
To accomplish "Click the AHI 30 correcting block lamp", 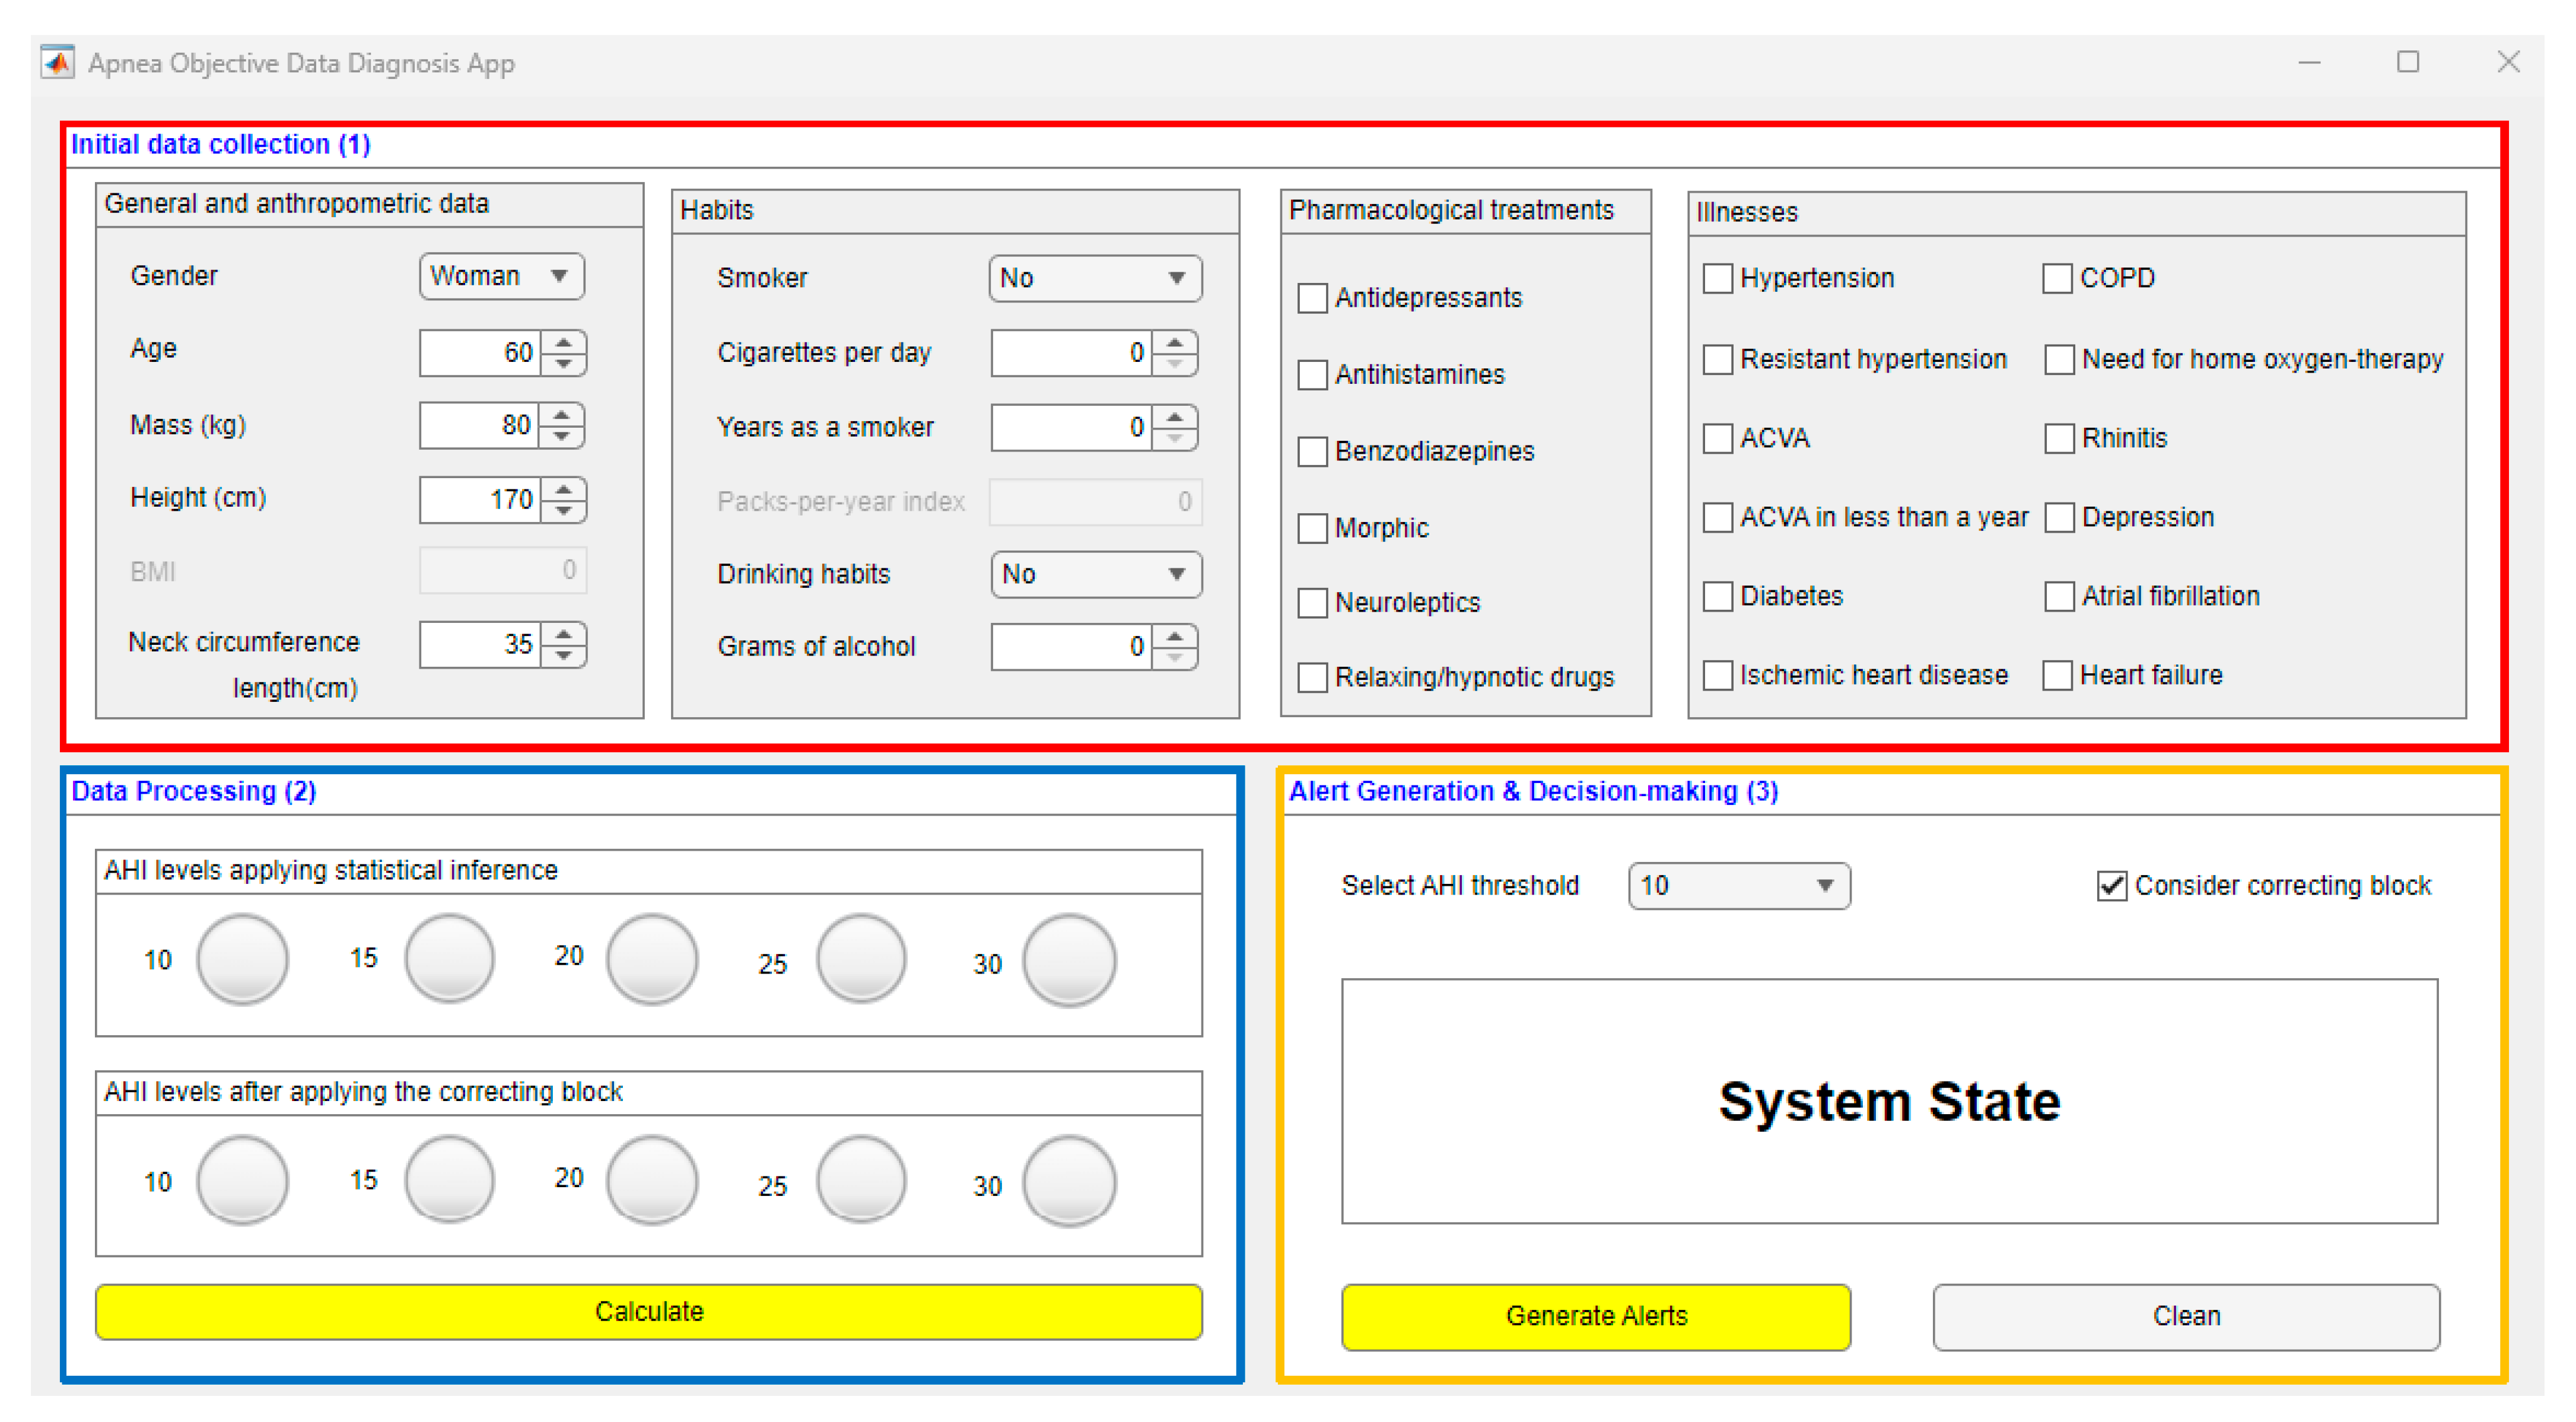I will point(1069,1181).
